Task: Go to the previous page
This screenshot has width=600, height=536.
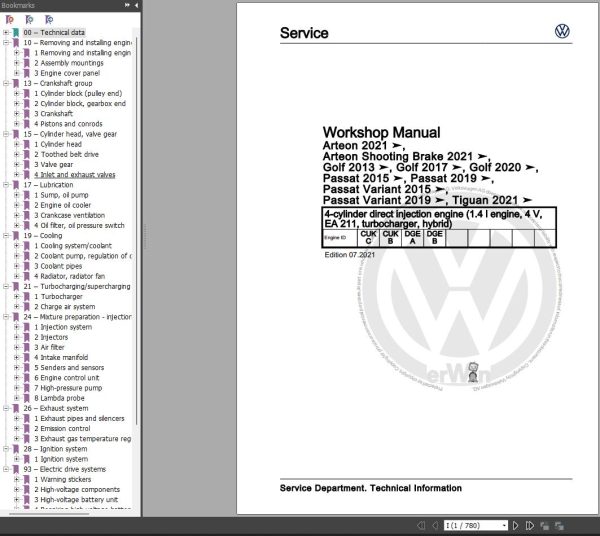Action: pos(435,525)
